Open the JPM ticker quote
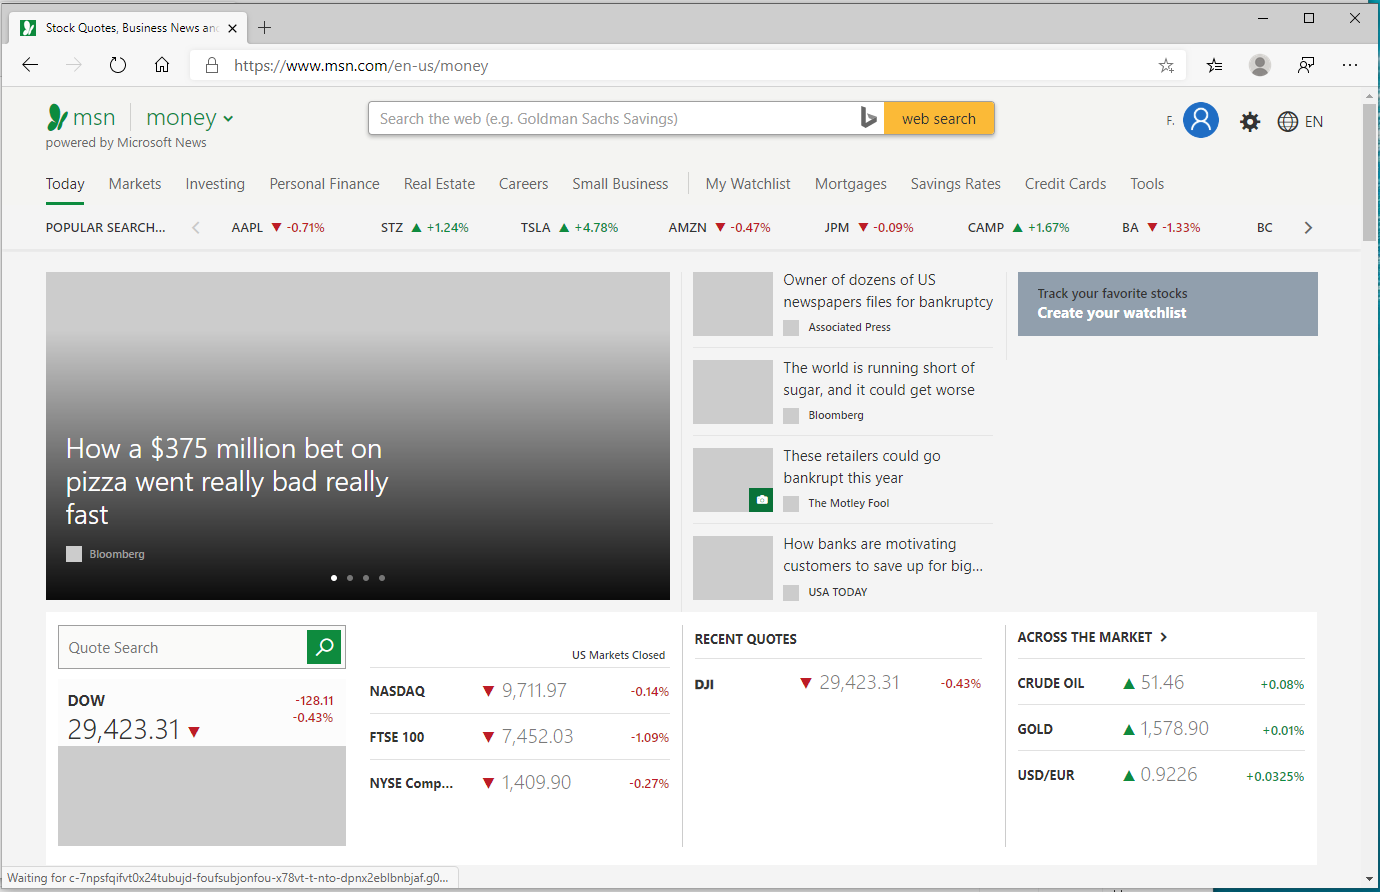 tap(869, 228)
